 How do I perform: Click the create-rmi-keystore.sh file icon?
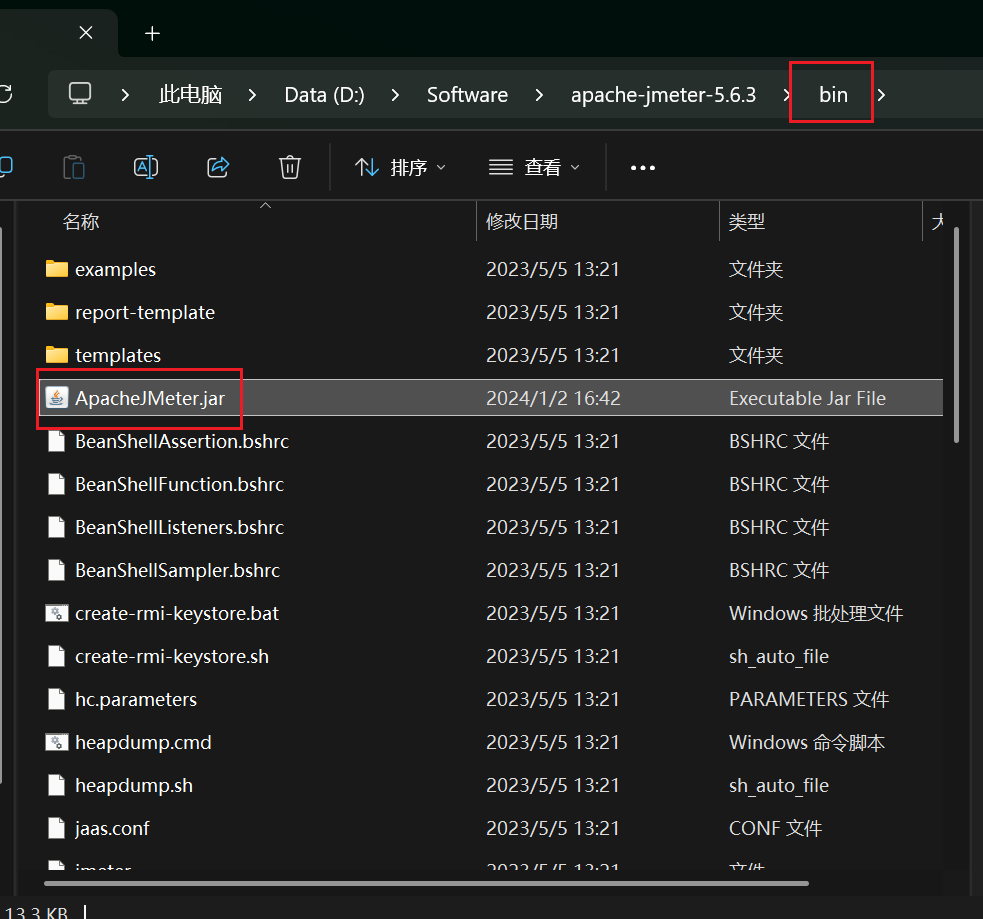pyautogui.click(x=56, y=656)
